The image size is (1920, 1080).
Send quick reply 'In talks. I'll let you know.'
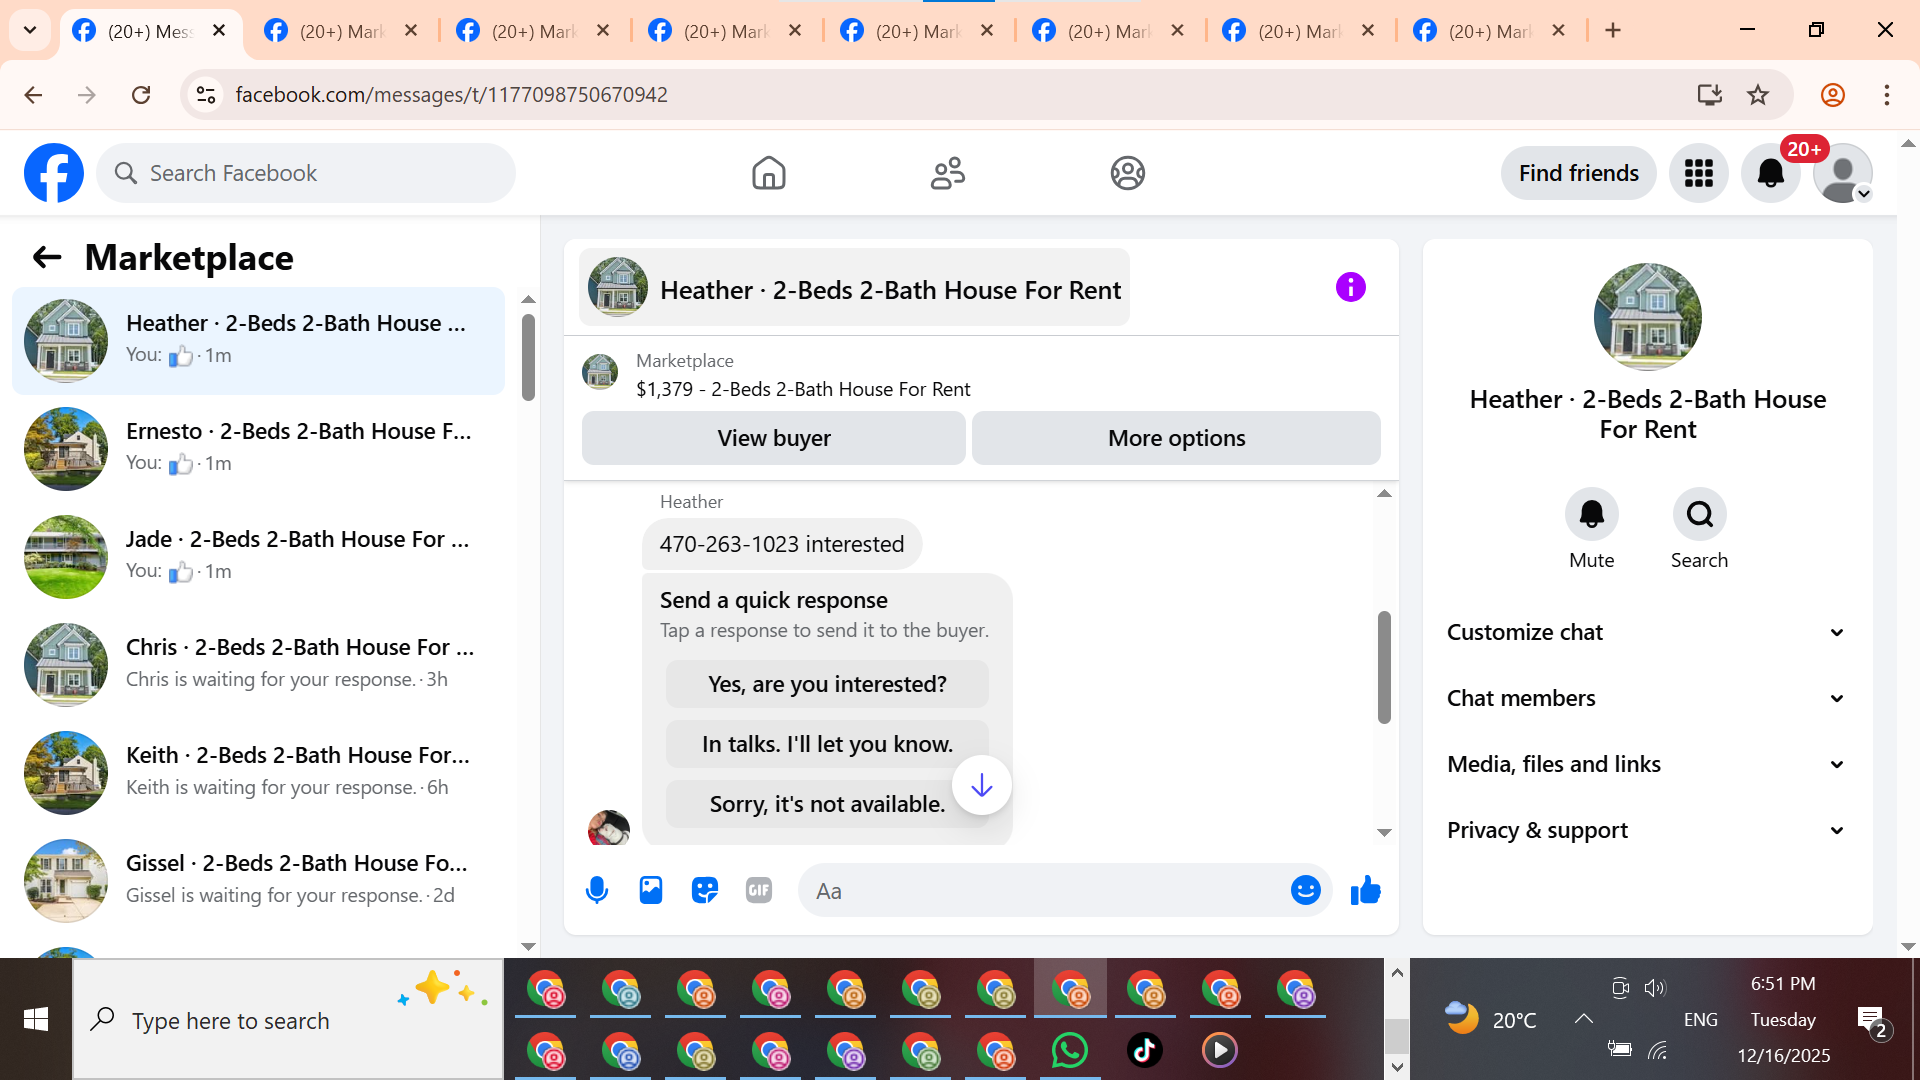(827, 744)
